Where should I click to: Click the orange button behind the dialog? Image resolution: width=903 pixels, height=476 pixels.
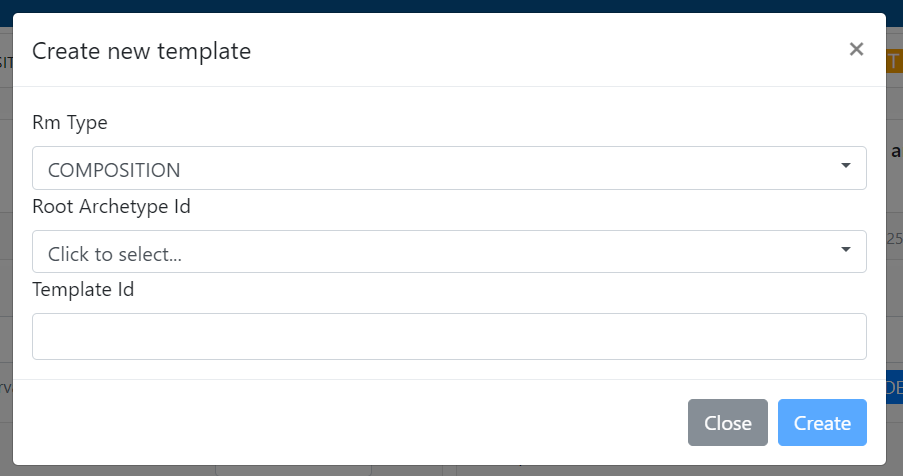click(893, 62)
